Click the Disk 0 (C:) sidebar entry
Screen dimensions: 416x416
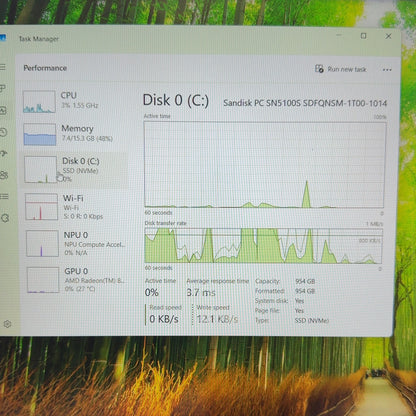pos(74,170)
